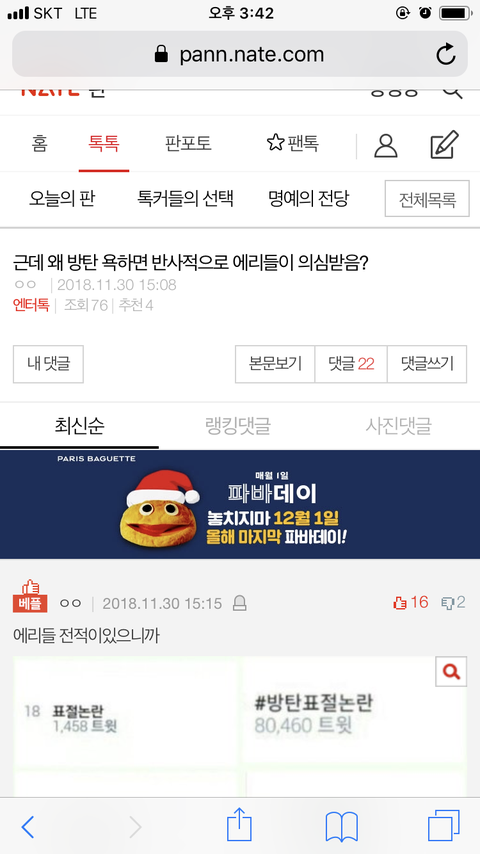Open Safari bookmarks book icon
480x854 pixels.
coord(342,827)
